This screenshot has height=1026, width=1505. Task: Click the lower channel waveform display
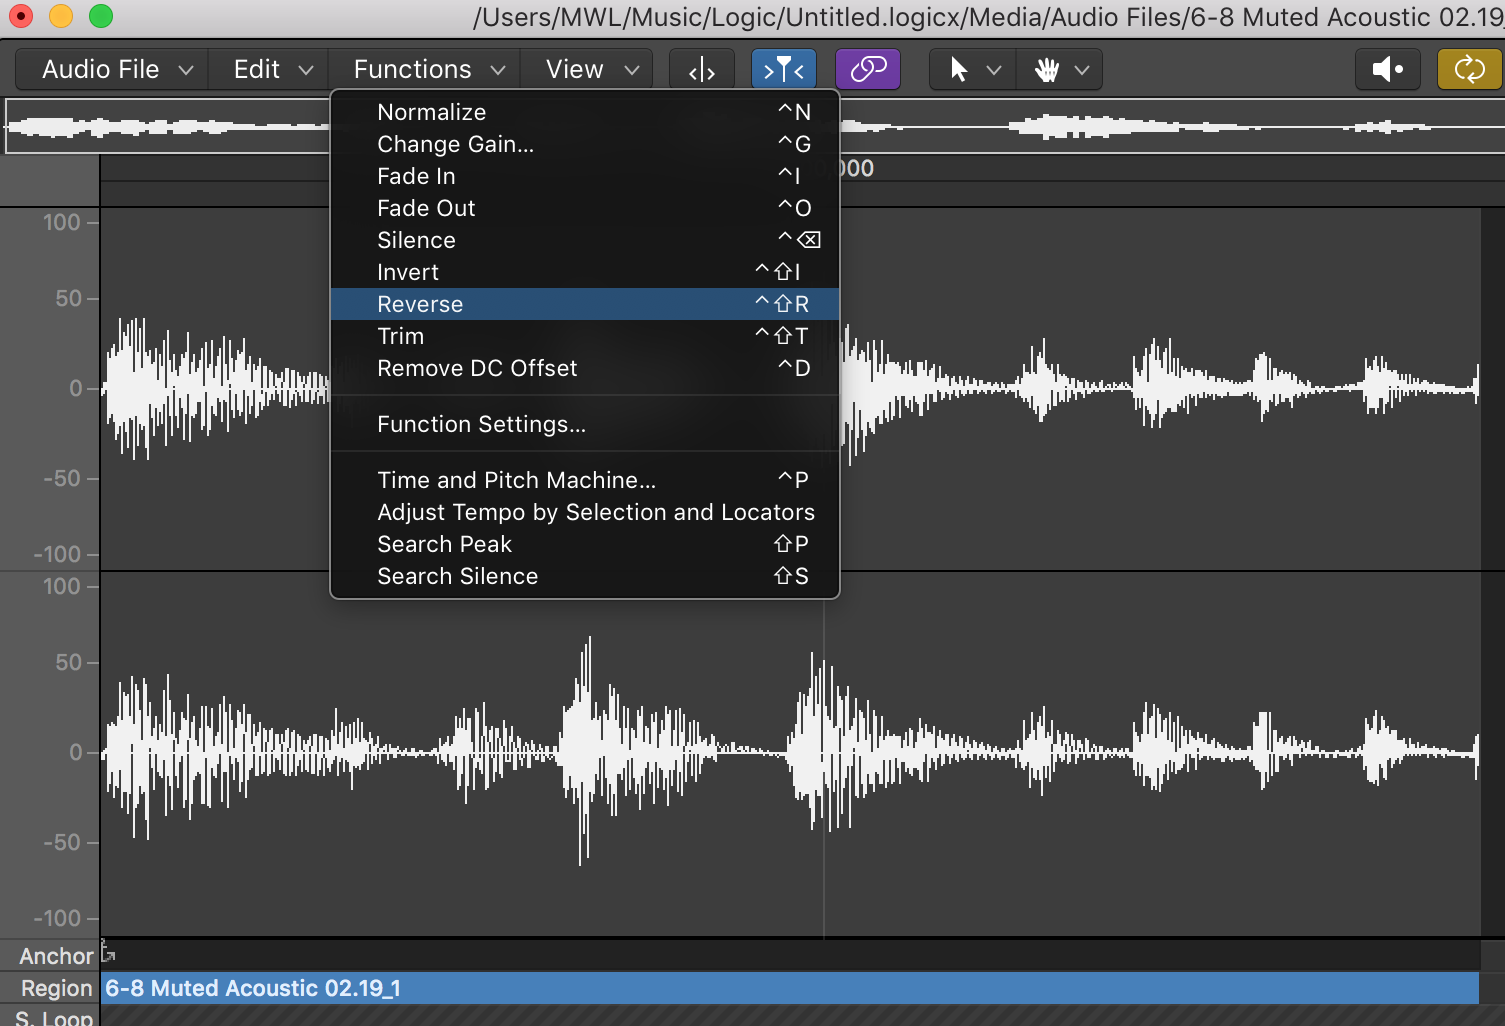click(790, 754)
